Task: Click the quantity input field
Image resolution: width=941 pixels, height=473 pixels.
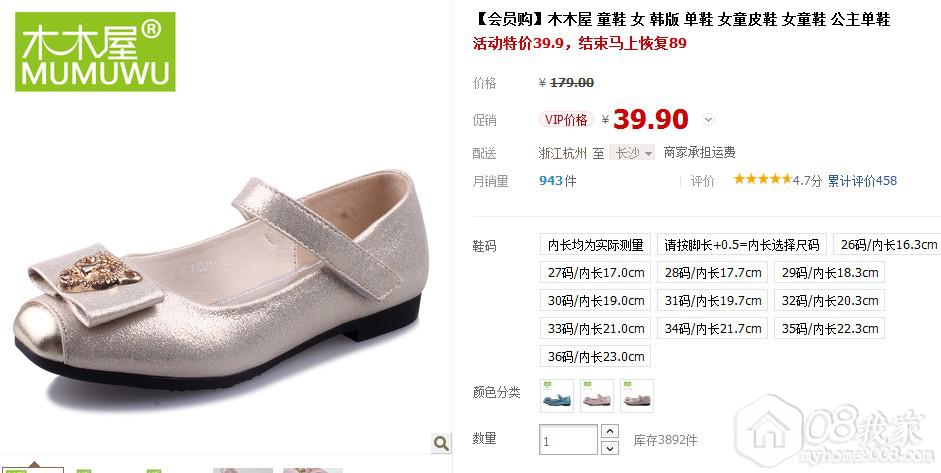Action: [568, 440]
